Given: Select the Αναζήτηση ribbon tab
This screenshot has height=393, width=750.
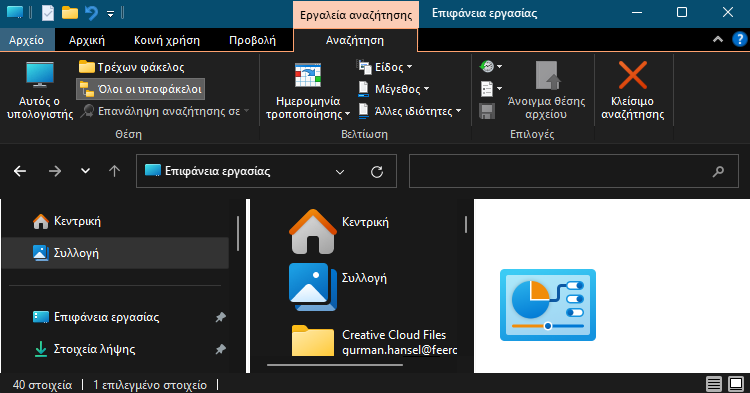Looking at the screenshot, I should coord(355,40).
